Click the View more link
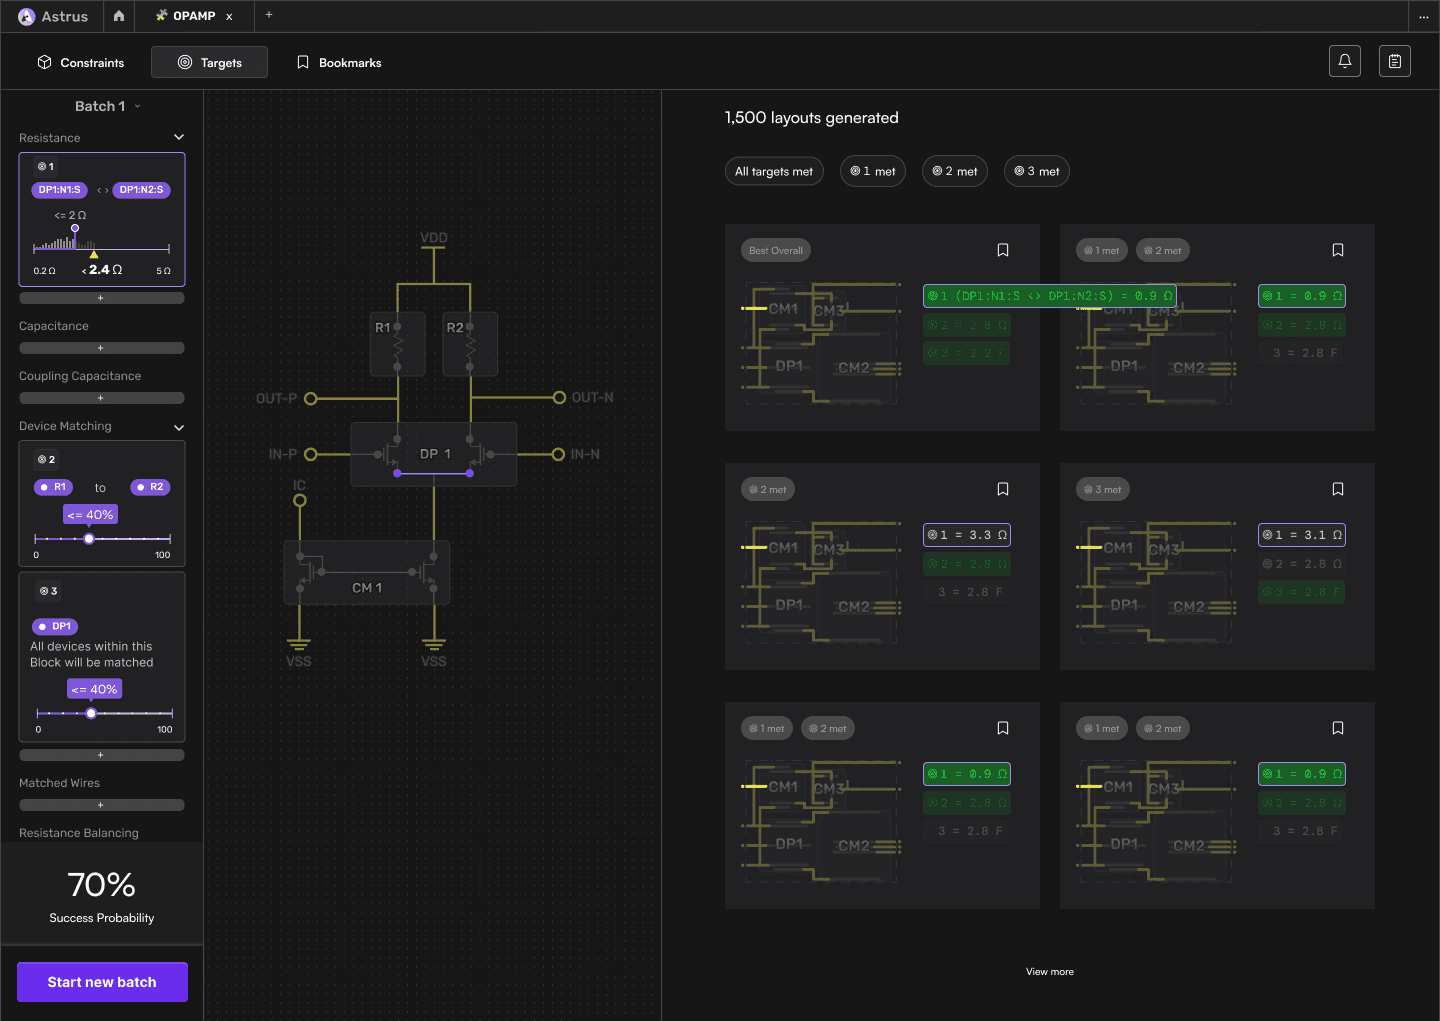 click(1049, 972)
